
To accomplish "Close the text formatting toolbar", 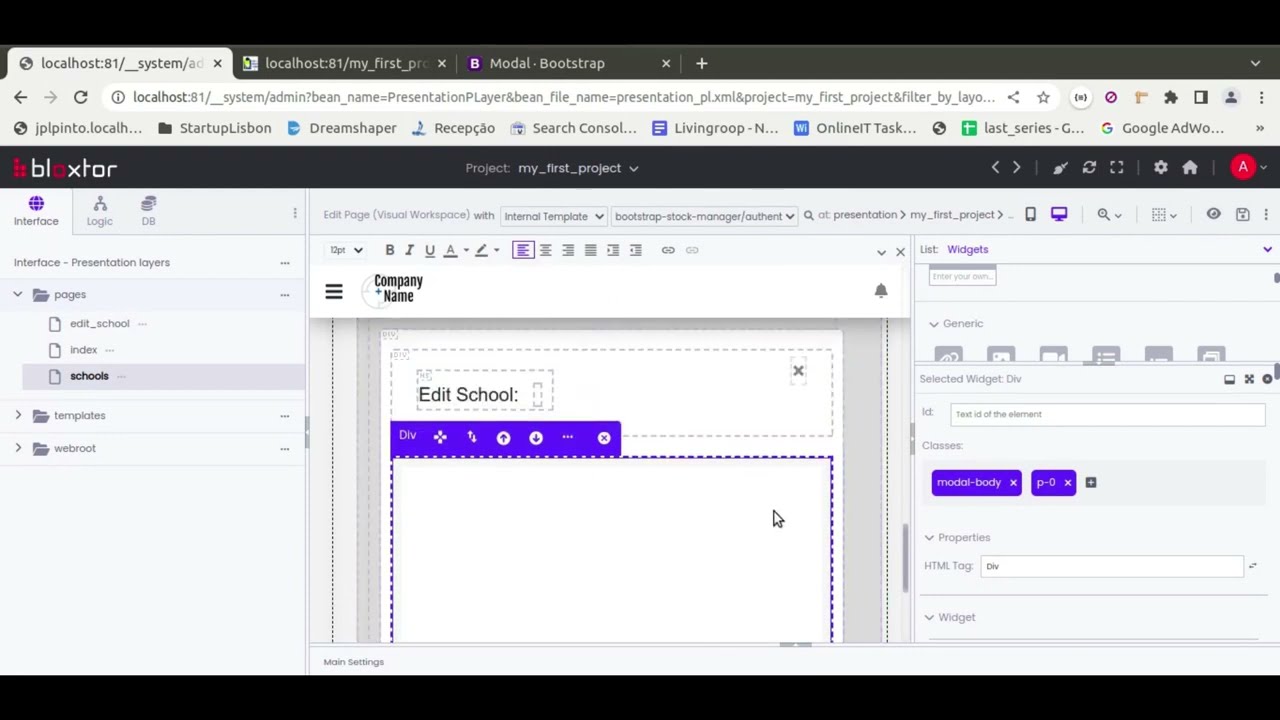I will click(900, 252).
